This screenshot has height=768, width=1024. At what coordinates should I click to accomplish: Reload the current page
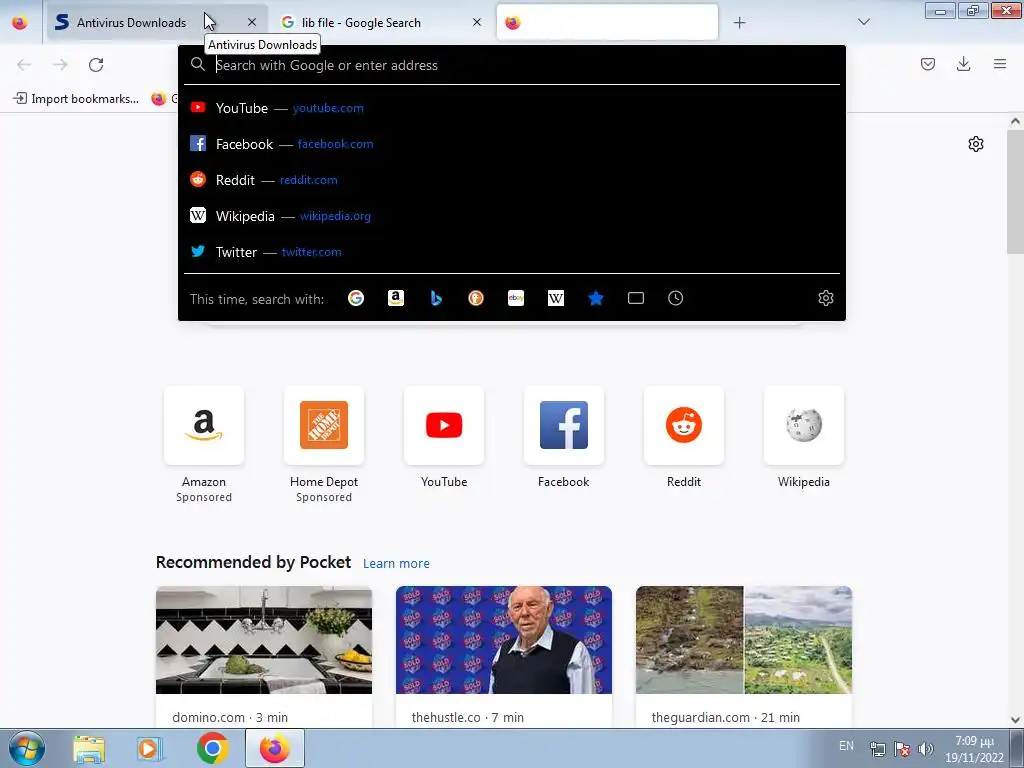tap(96, 65)
